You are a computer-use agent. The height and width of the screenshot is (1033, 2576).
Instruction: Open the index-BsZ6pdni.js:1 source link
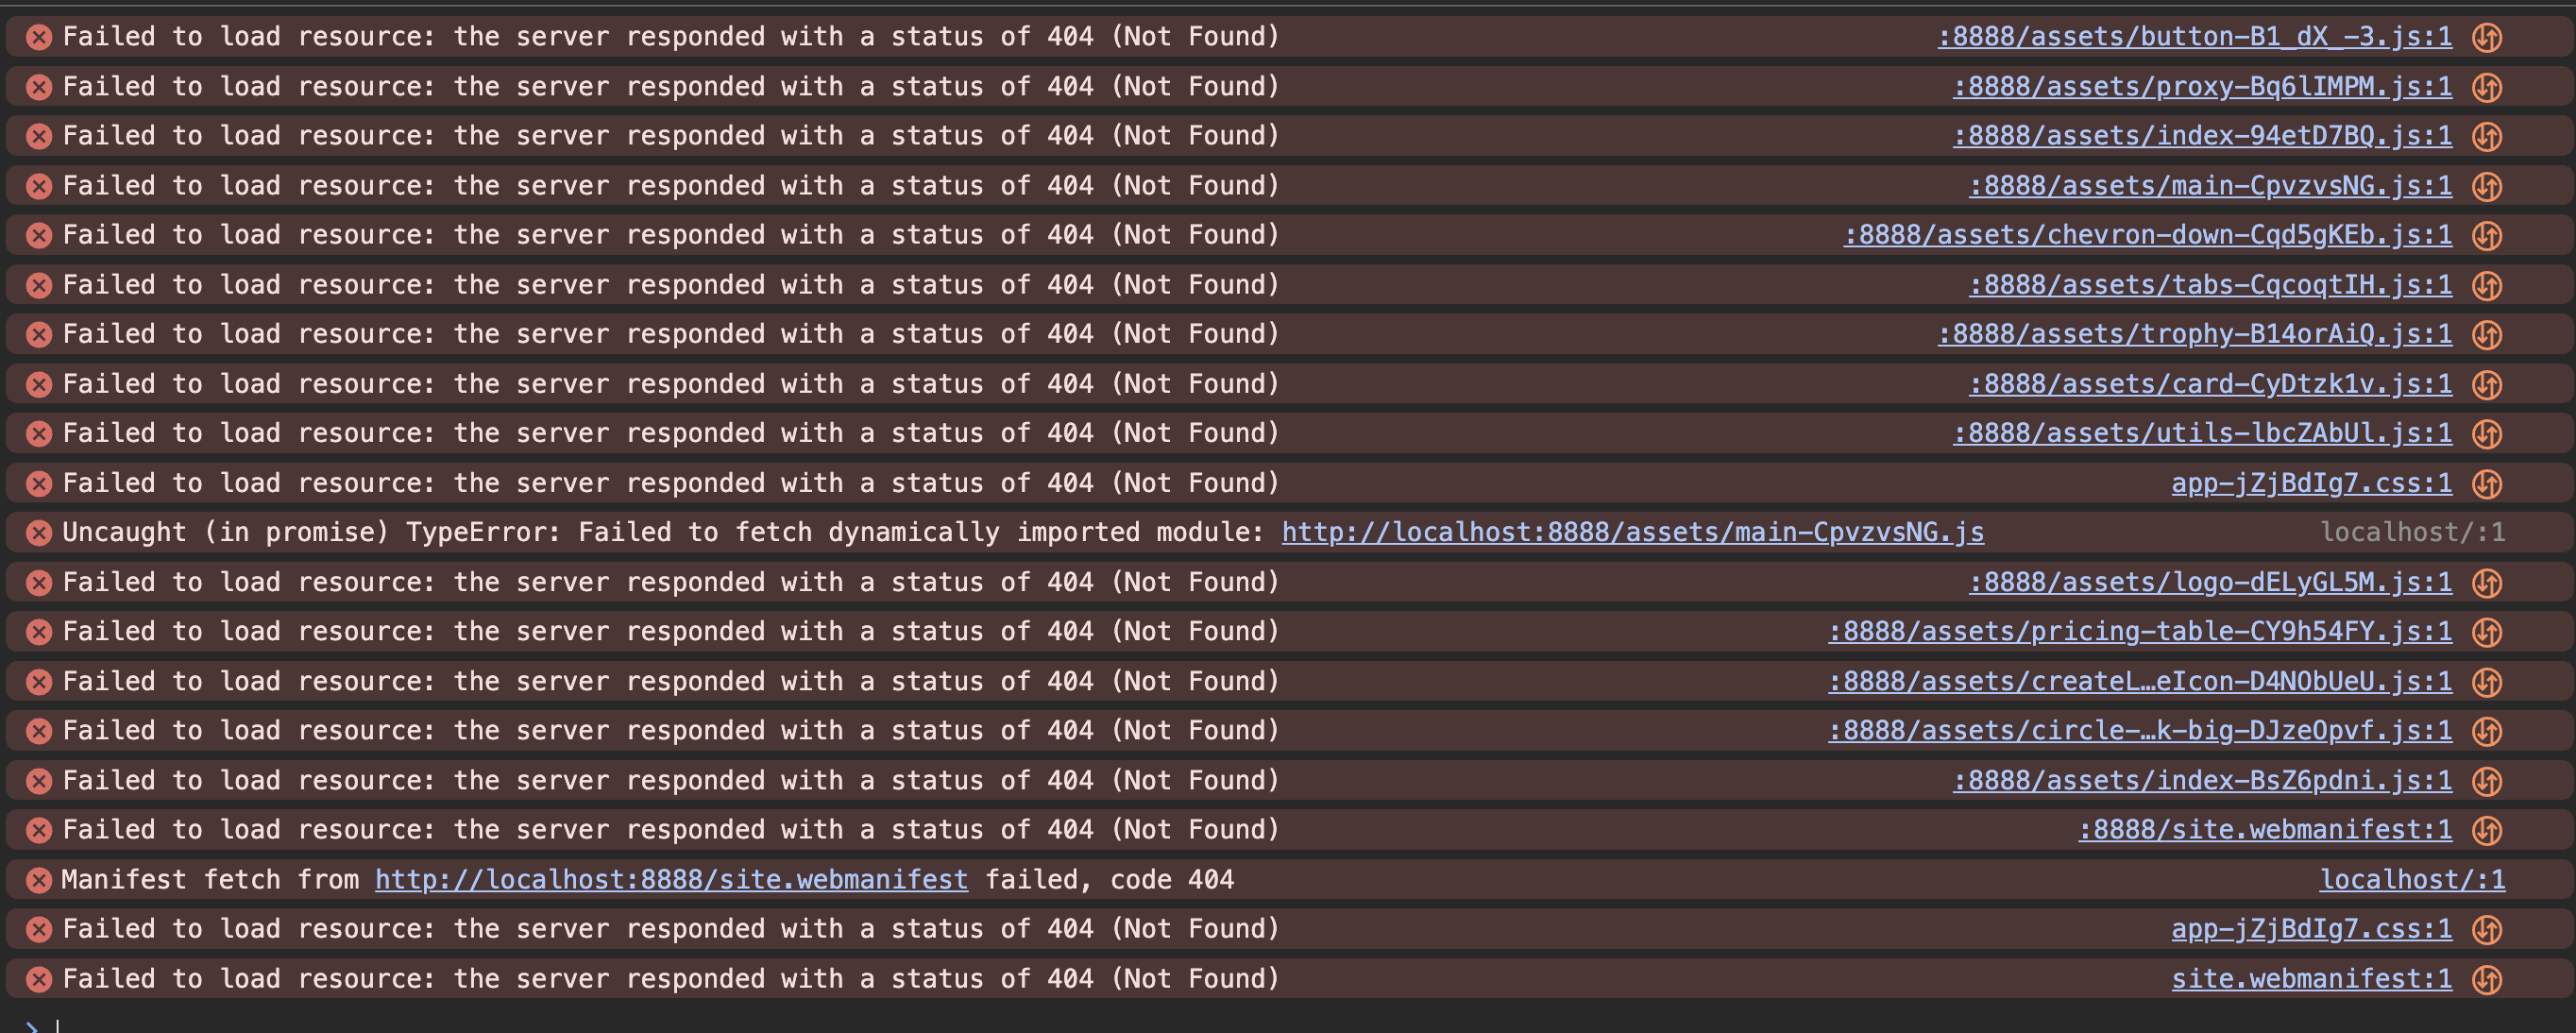point(2202,781)
